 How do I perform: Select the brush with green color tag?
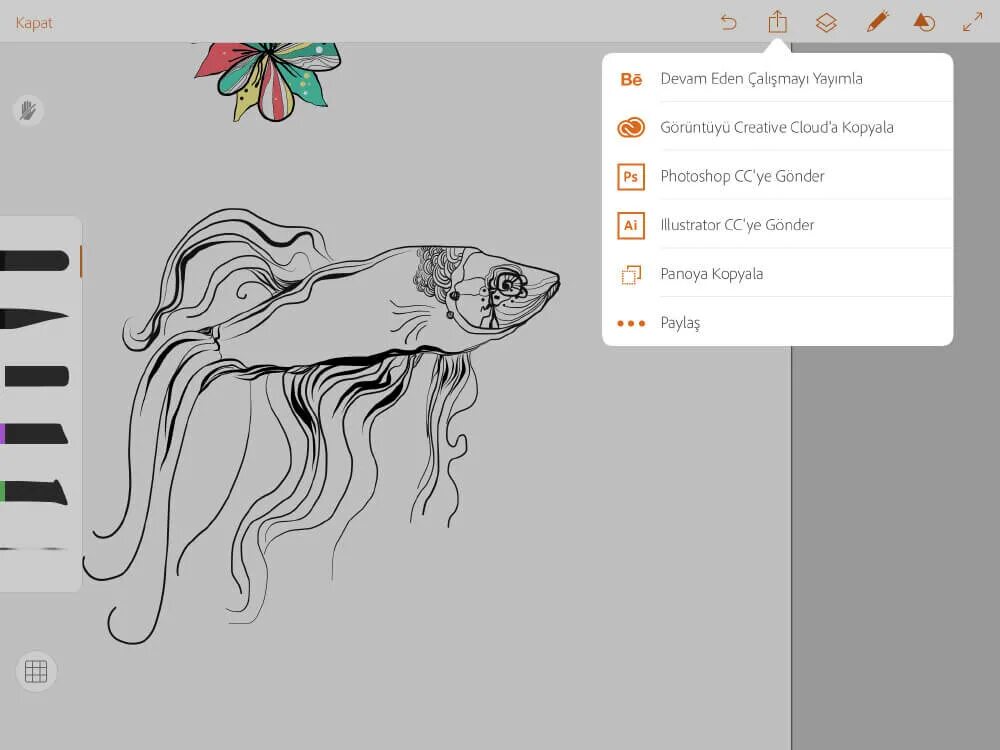[x=33, y=492]
